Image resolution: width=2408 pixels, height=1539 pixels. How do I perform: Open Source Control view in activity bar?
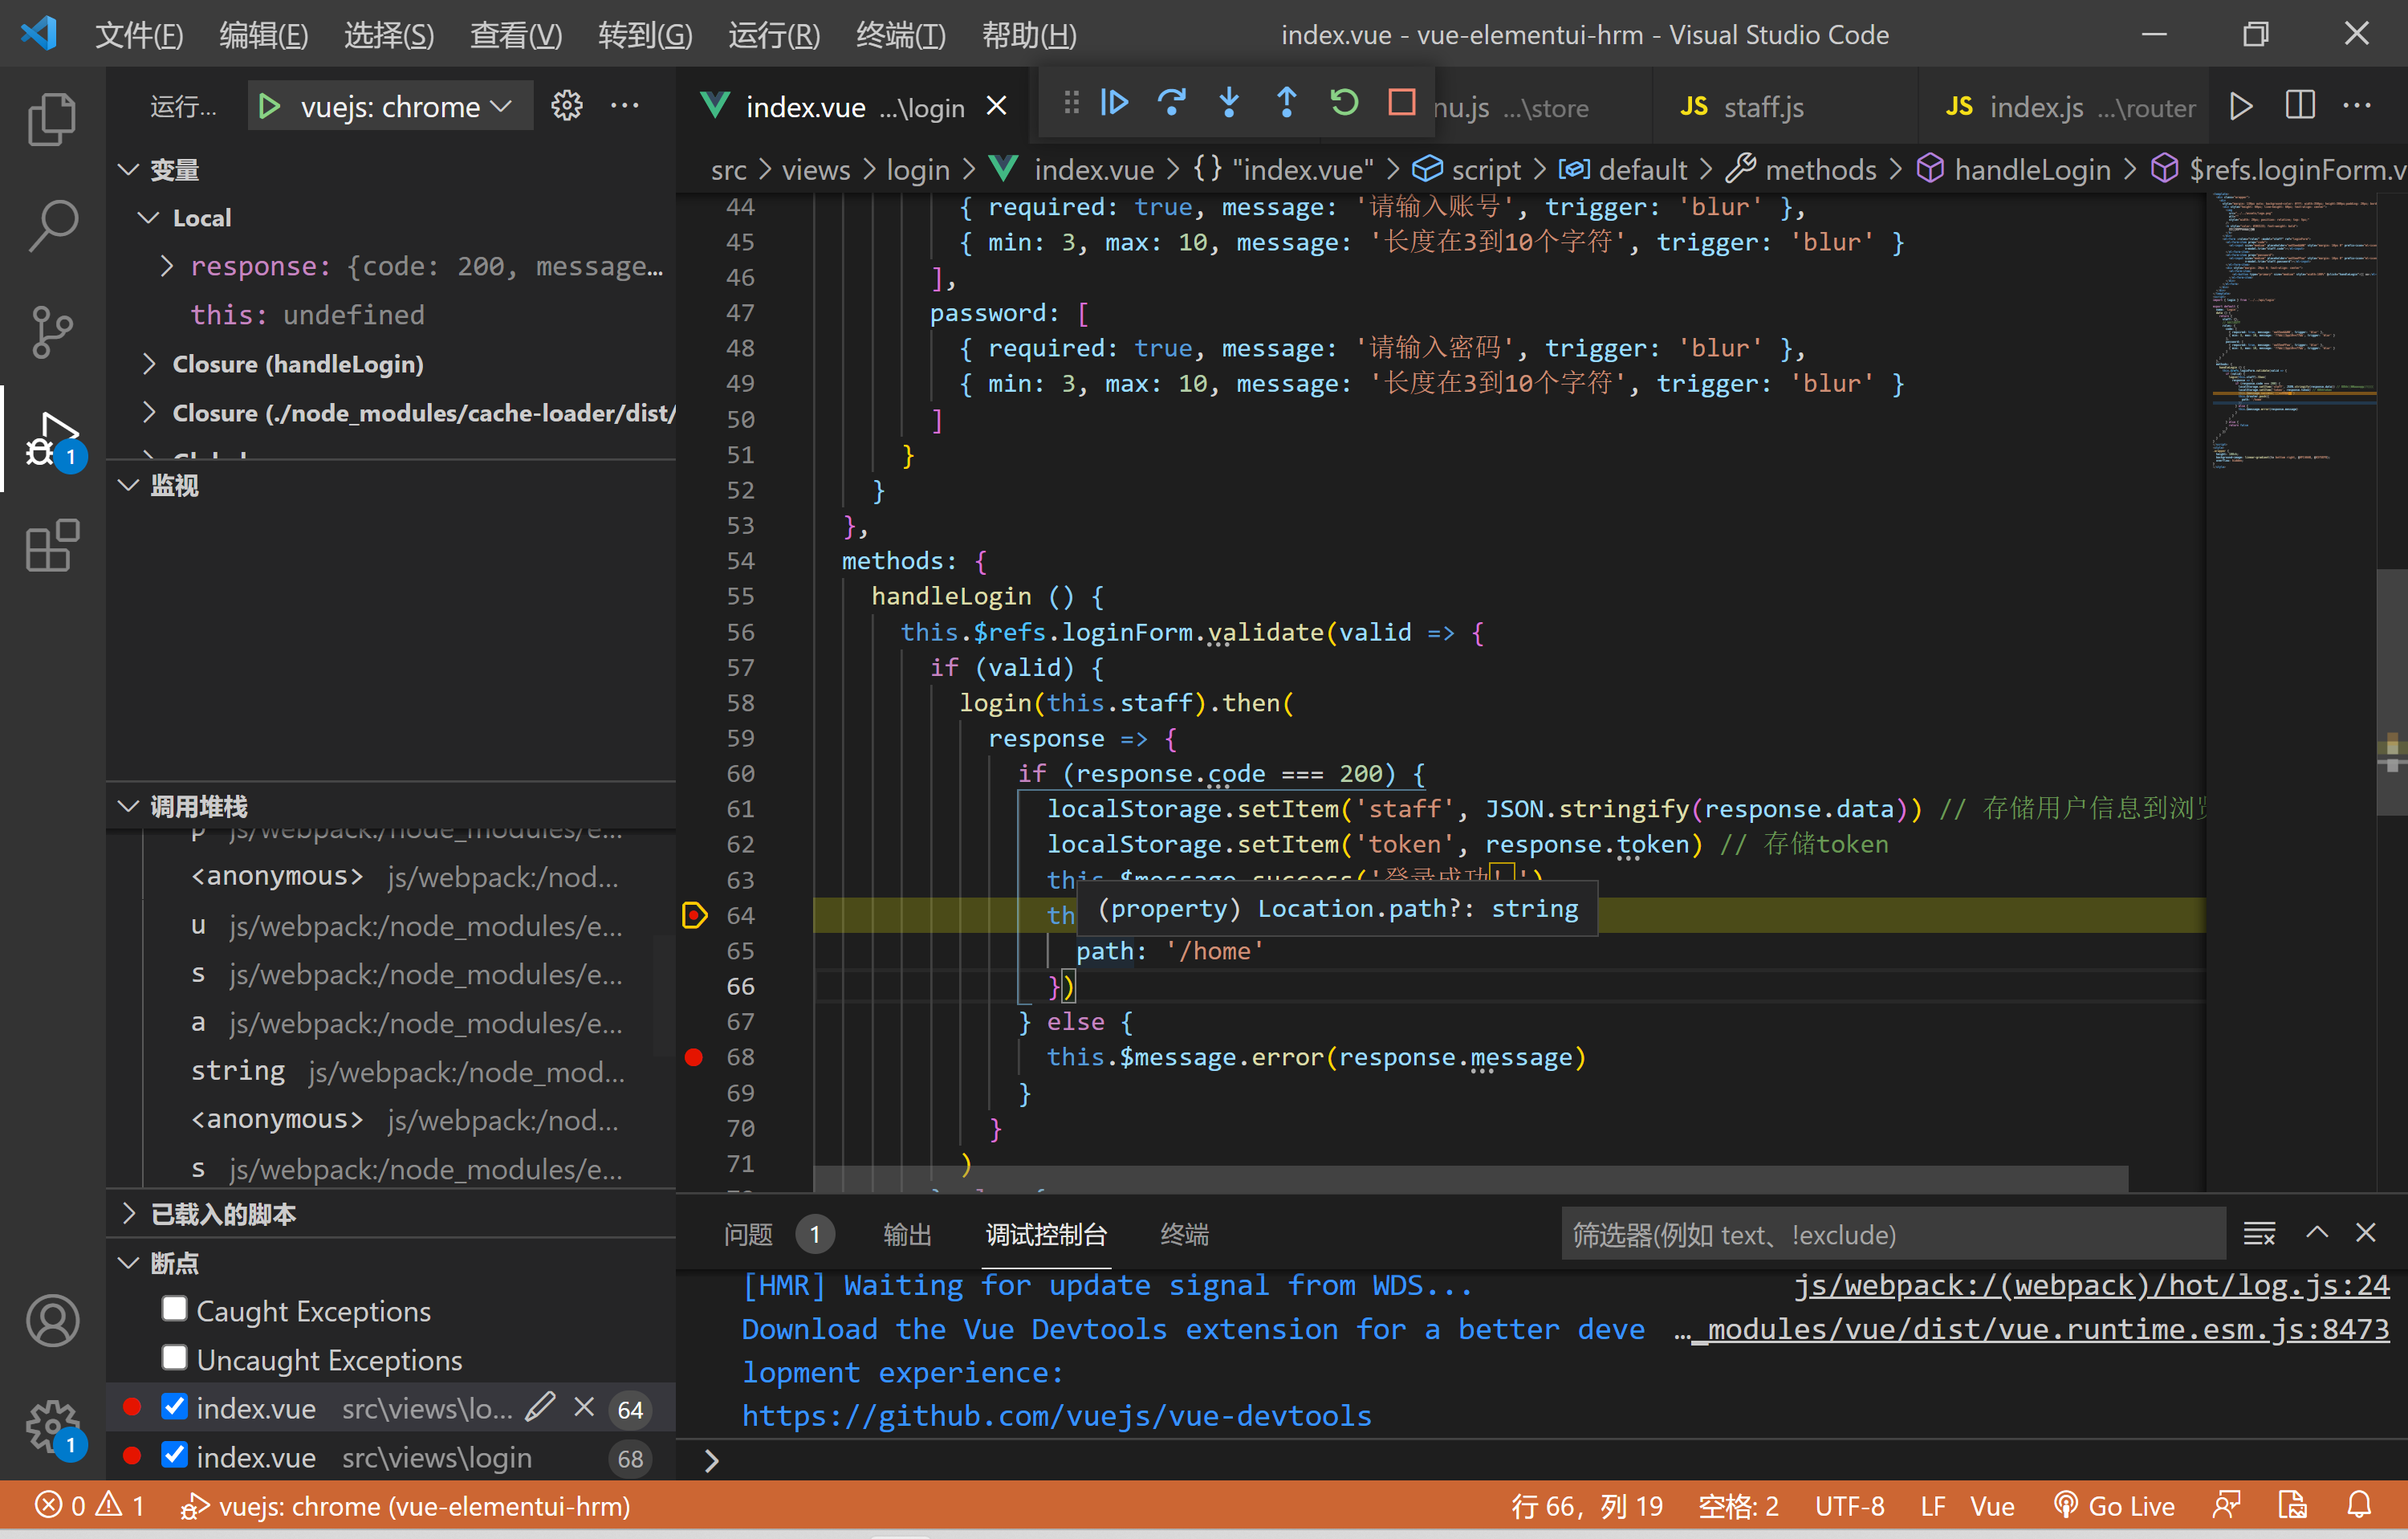[52, 332]
